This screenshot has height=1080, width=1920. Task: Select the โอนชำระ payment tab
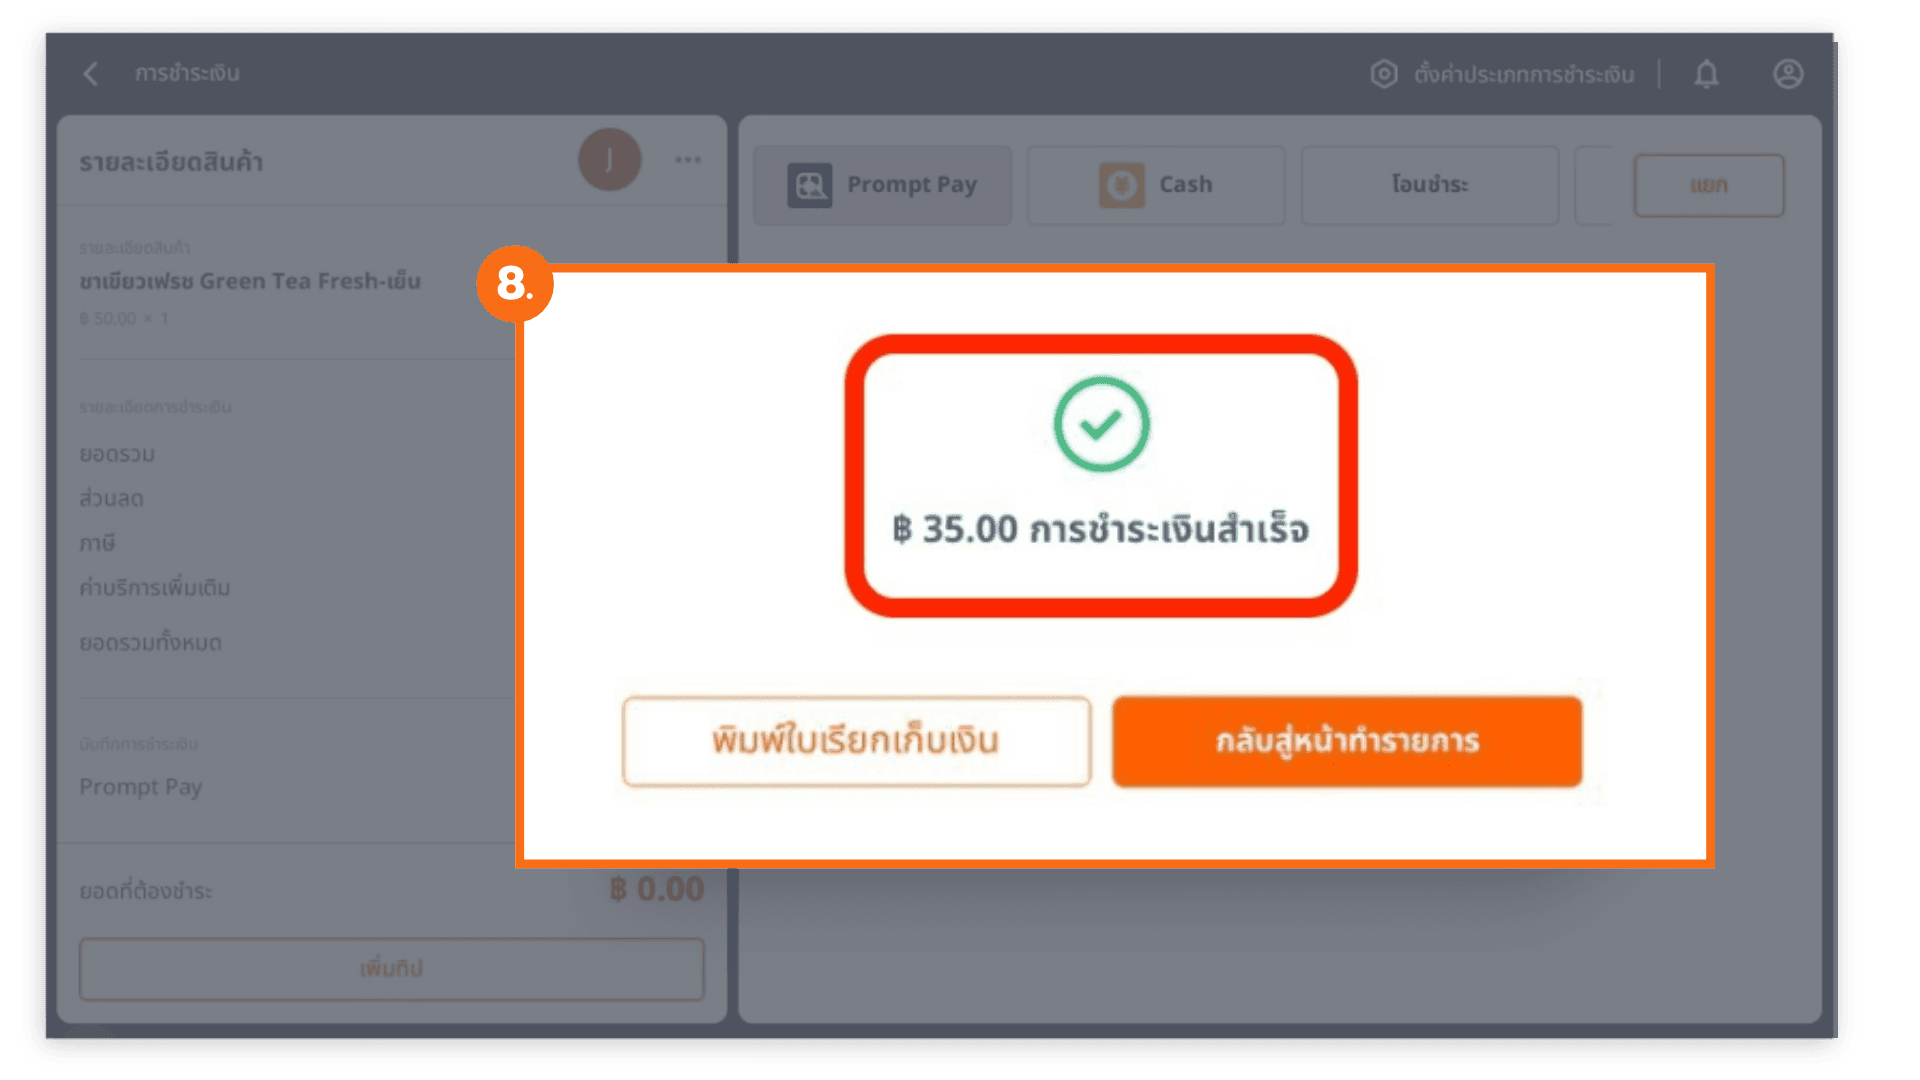(1430, 185)
